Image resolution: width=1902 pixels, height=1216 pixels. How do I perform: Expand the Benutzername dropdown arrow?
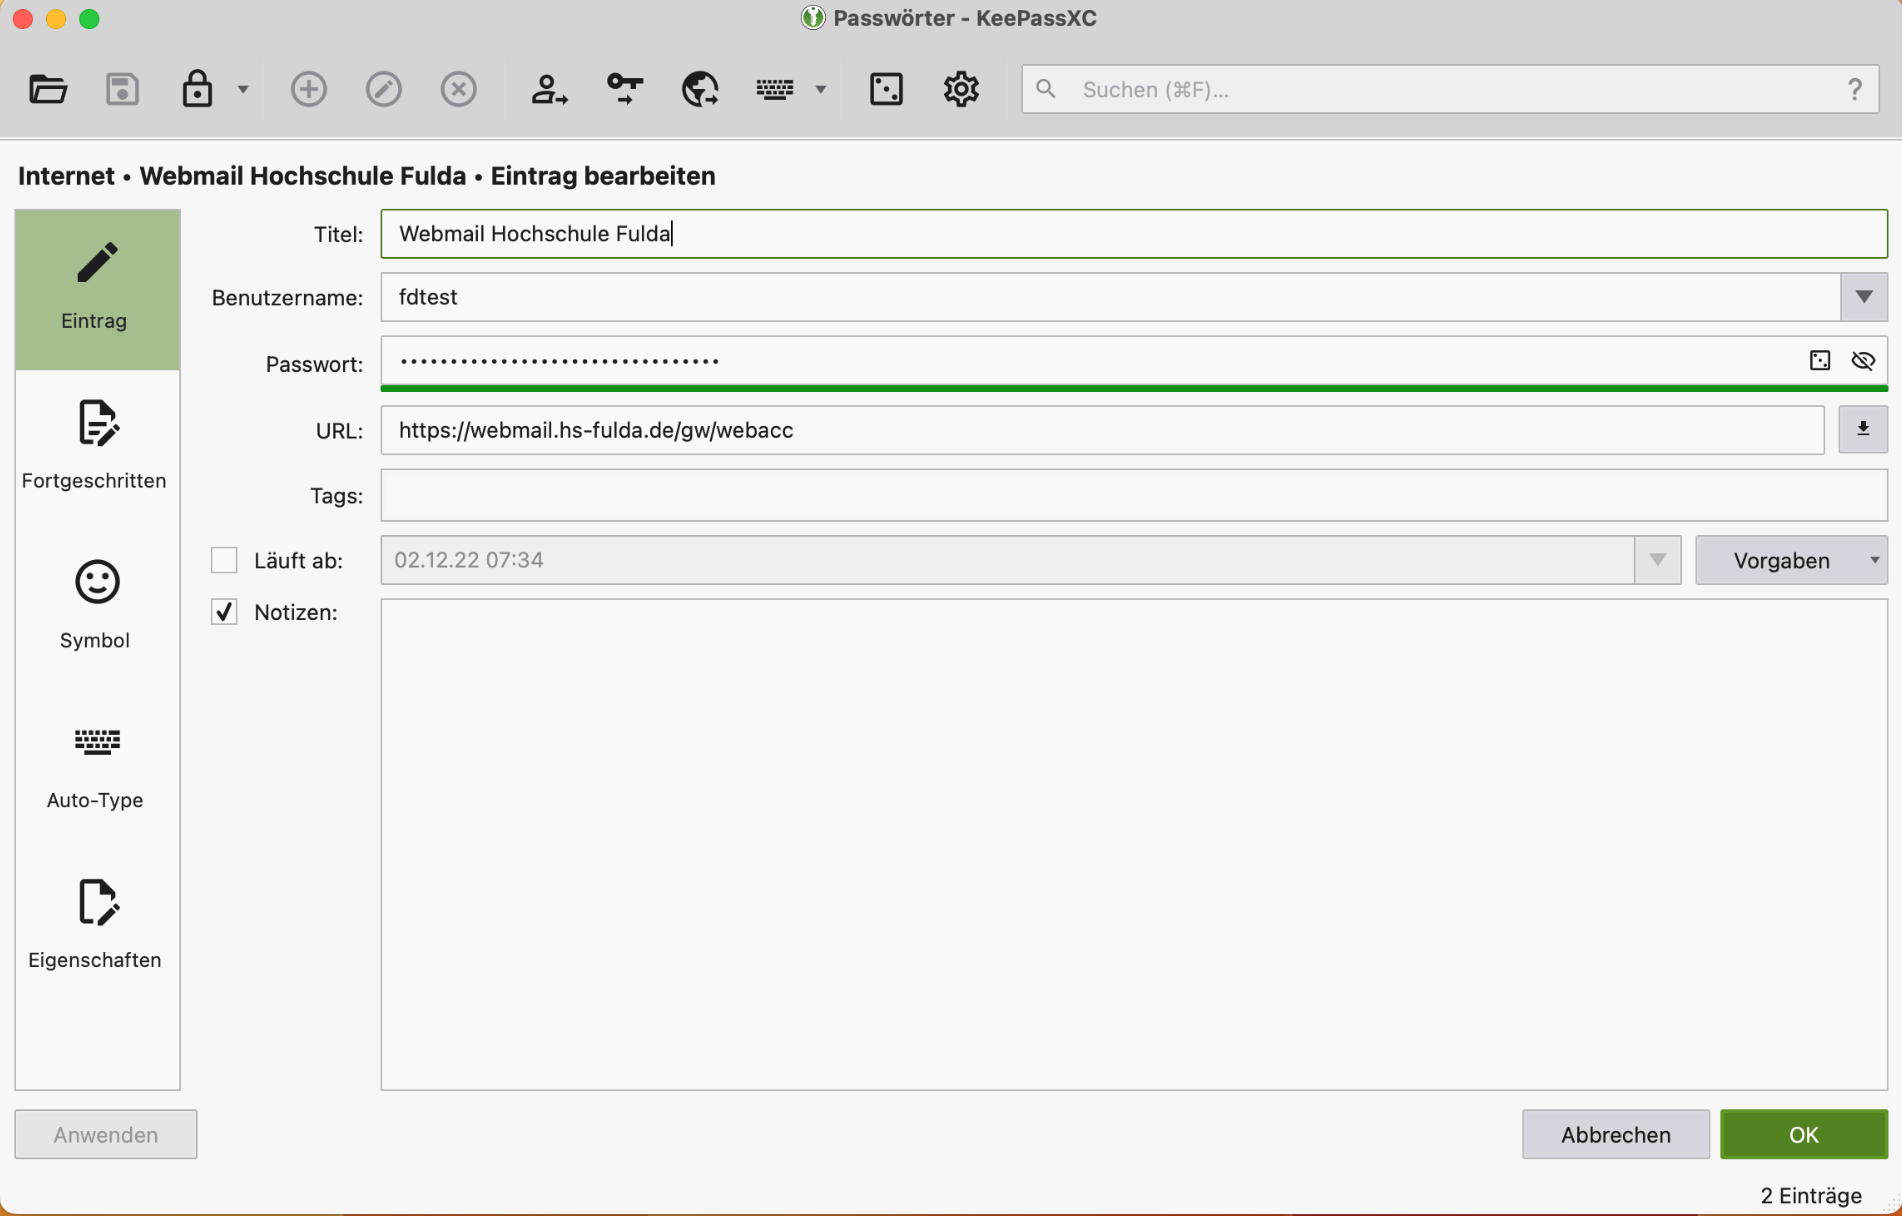(x=1863, y=297)
